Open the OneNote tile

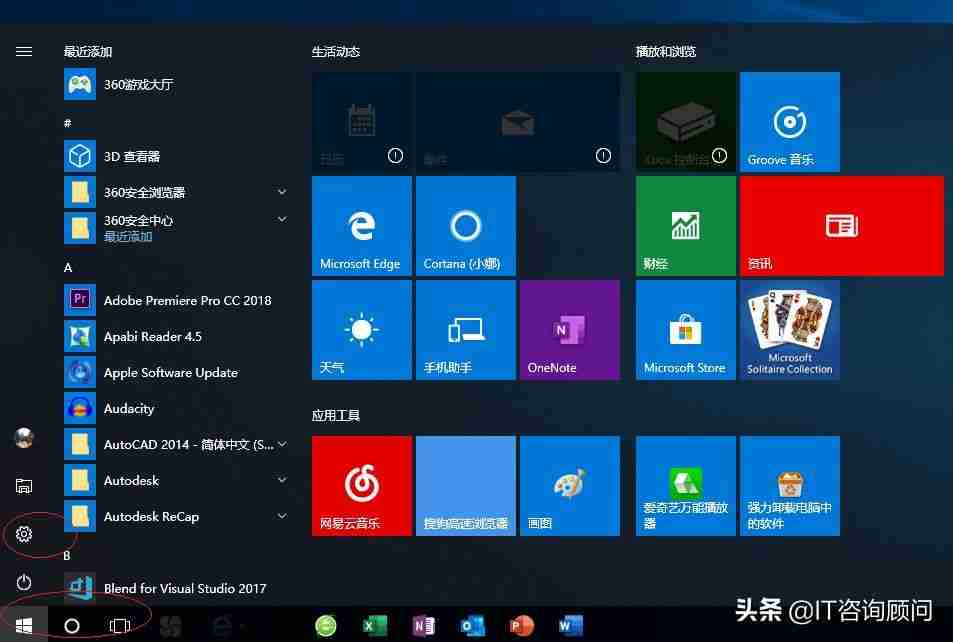point(569,330)
